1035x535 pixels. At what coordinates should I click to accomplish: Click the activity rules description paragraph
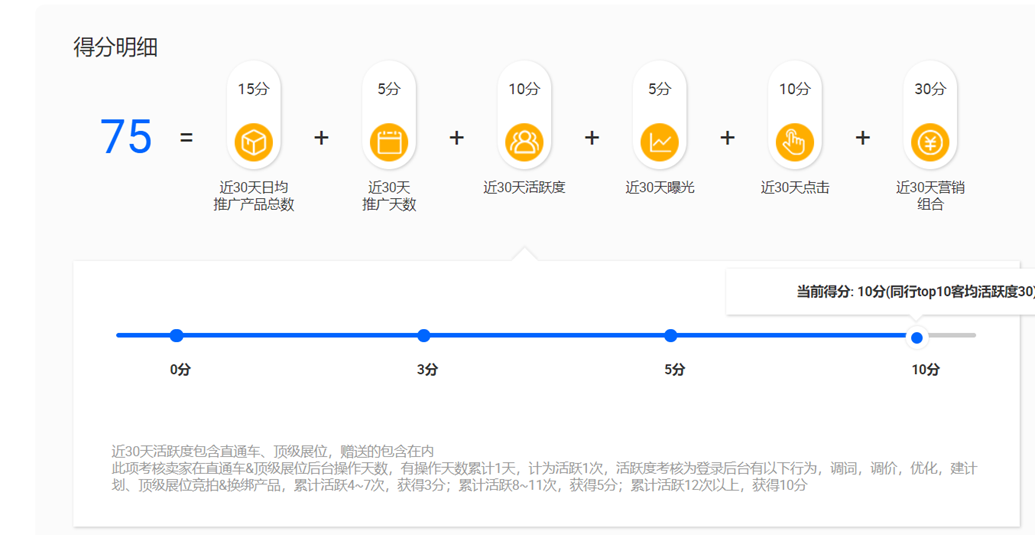pos(544,469)
